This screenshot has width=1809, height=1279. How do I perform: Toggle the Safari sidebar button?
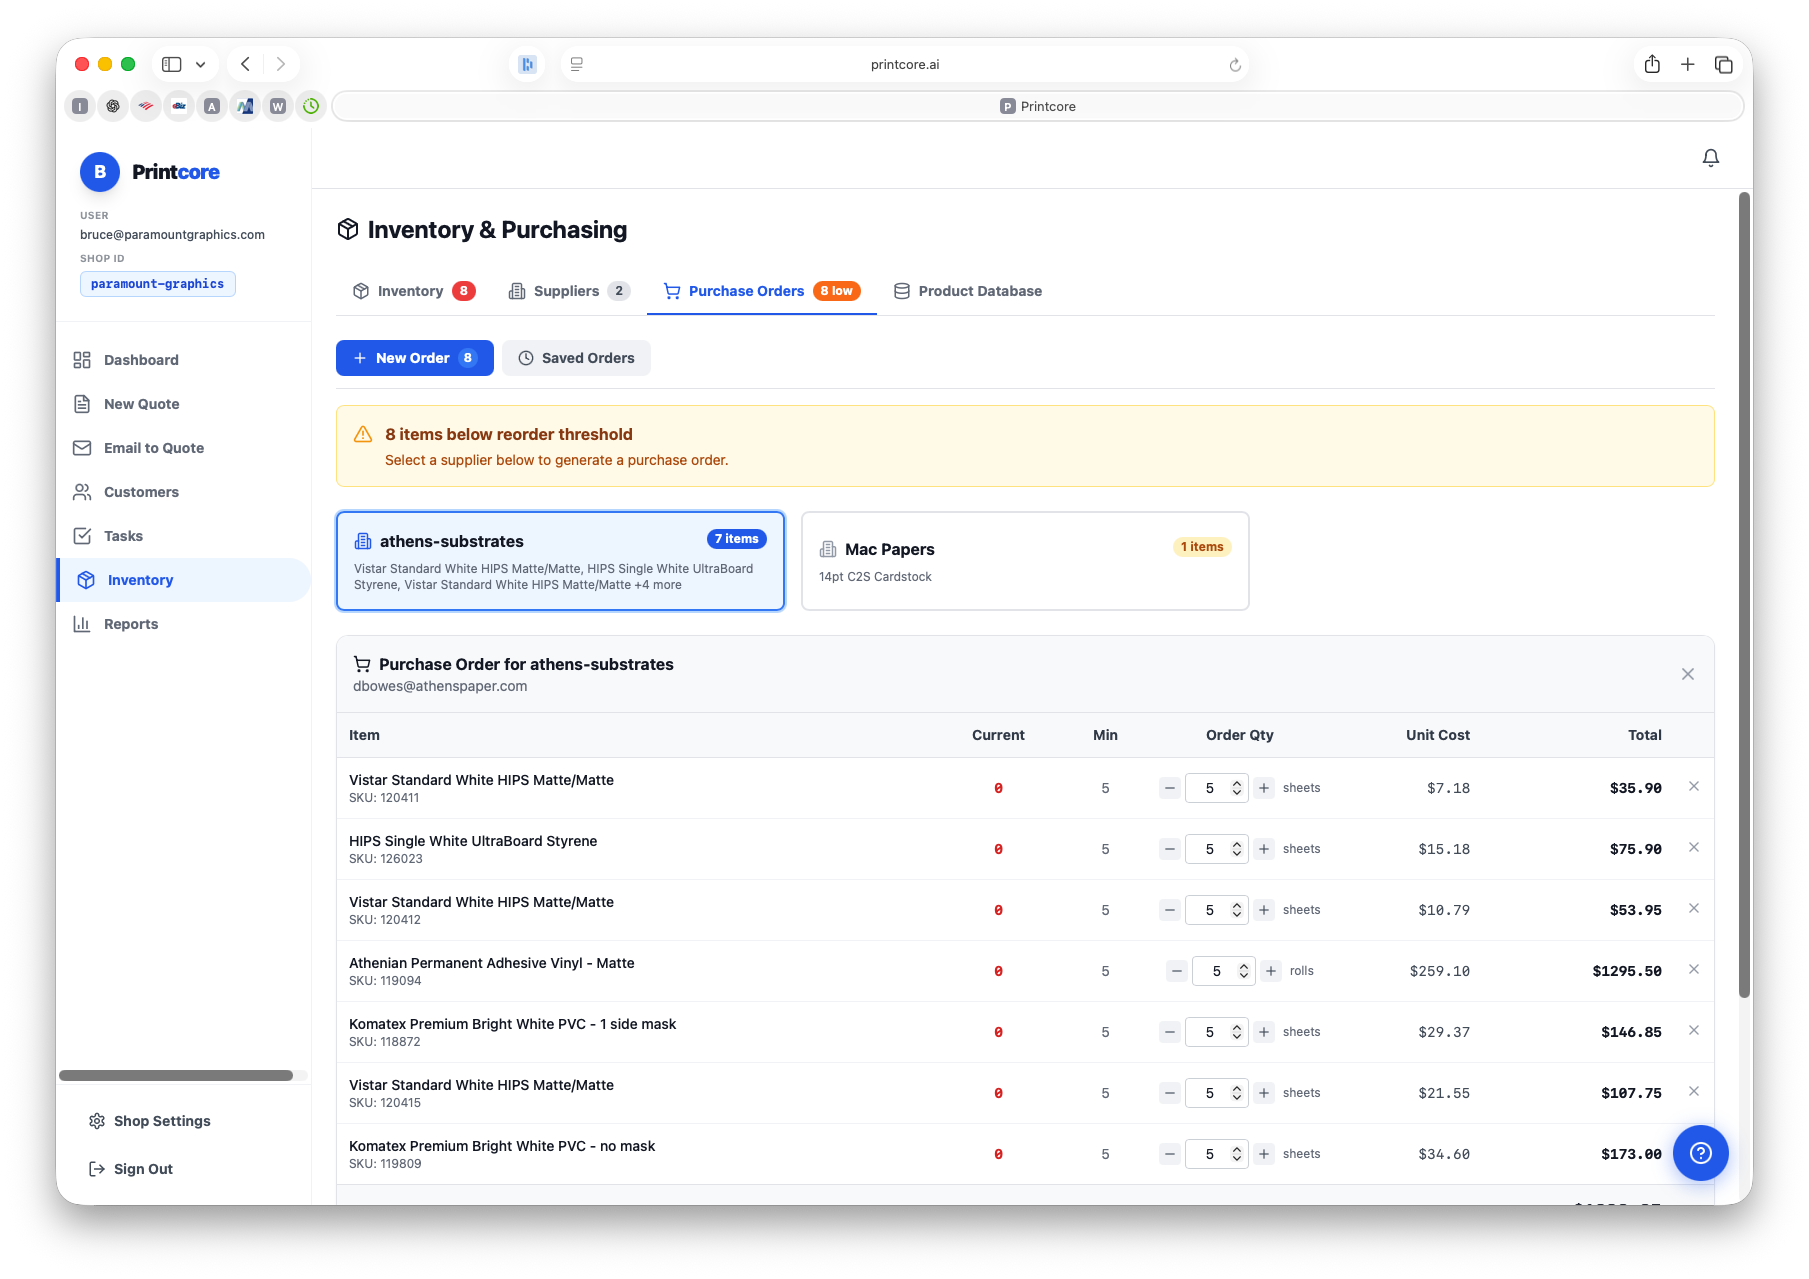172,64
